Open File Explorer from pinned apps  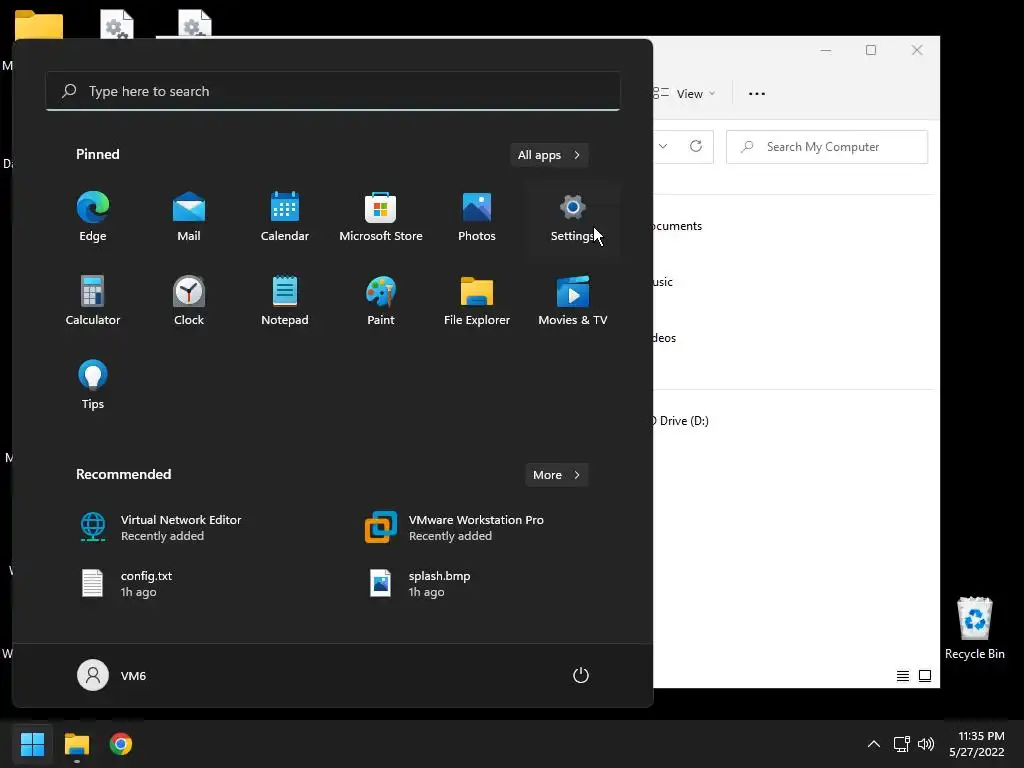click(x=477, y=301)
